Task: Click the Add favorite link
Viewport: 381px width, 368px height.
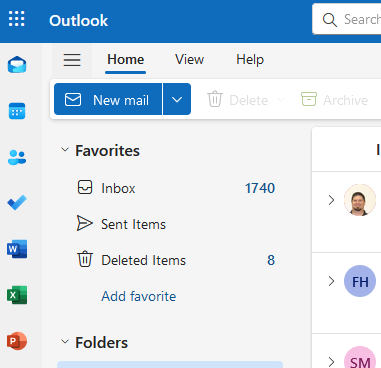Action: pos(139,296)
